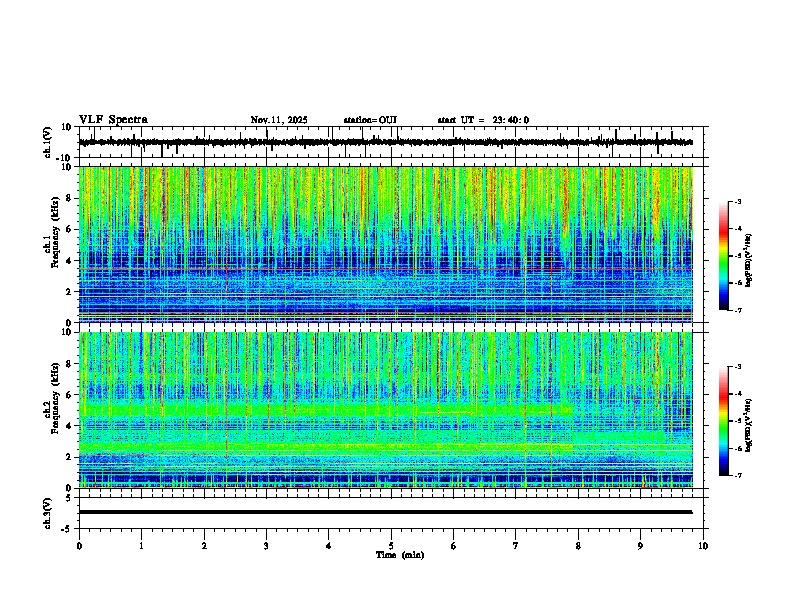This screenshot has width=792, height=612.
Task: Click the "4" tick on the Time axis
Action: pos(329,546)
